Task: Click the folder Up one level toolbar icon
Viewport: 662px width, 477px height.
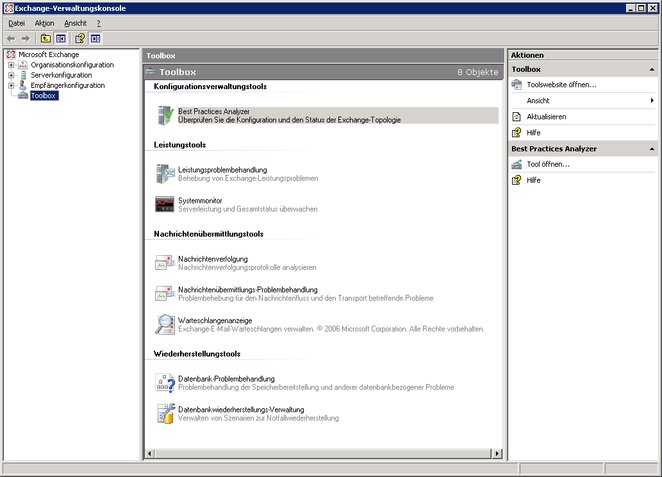Action: tap(46, 39)
